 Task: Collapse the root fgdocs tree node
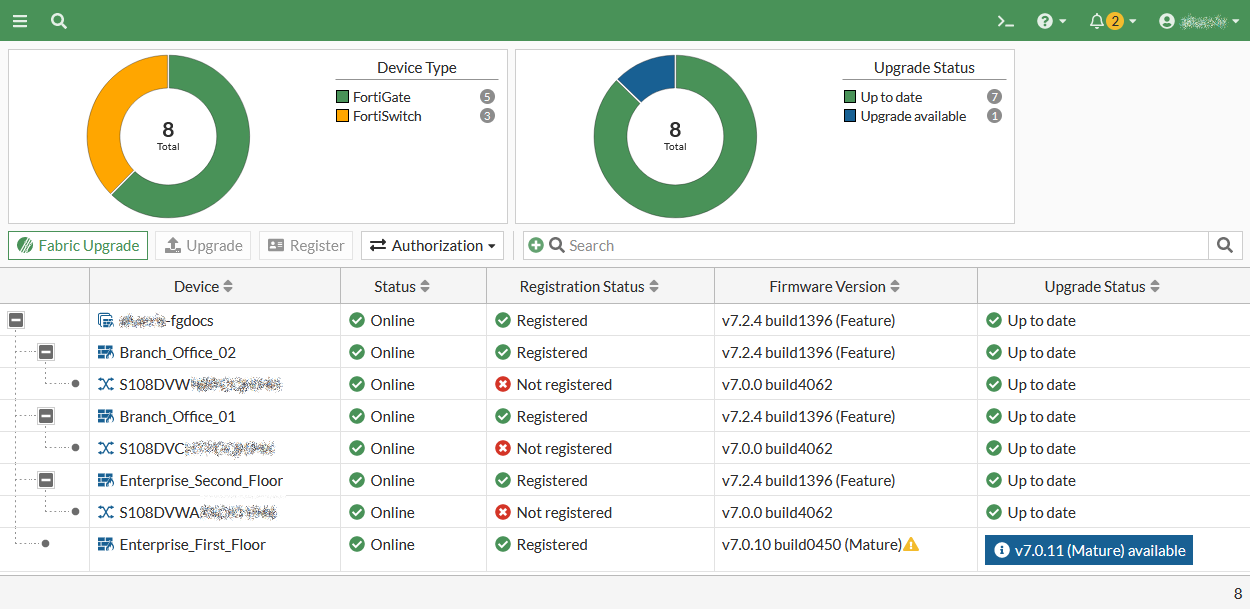pyautogui.click(x=16, y=321)
